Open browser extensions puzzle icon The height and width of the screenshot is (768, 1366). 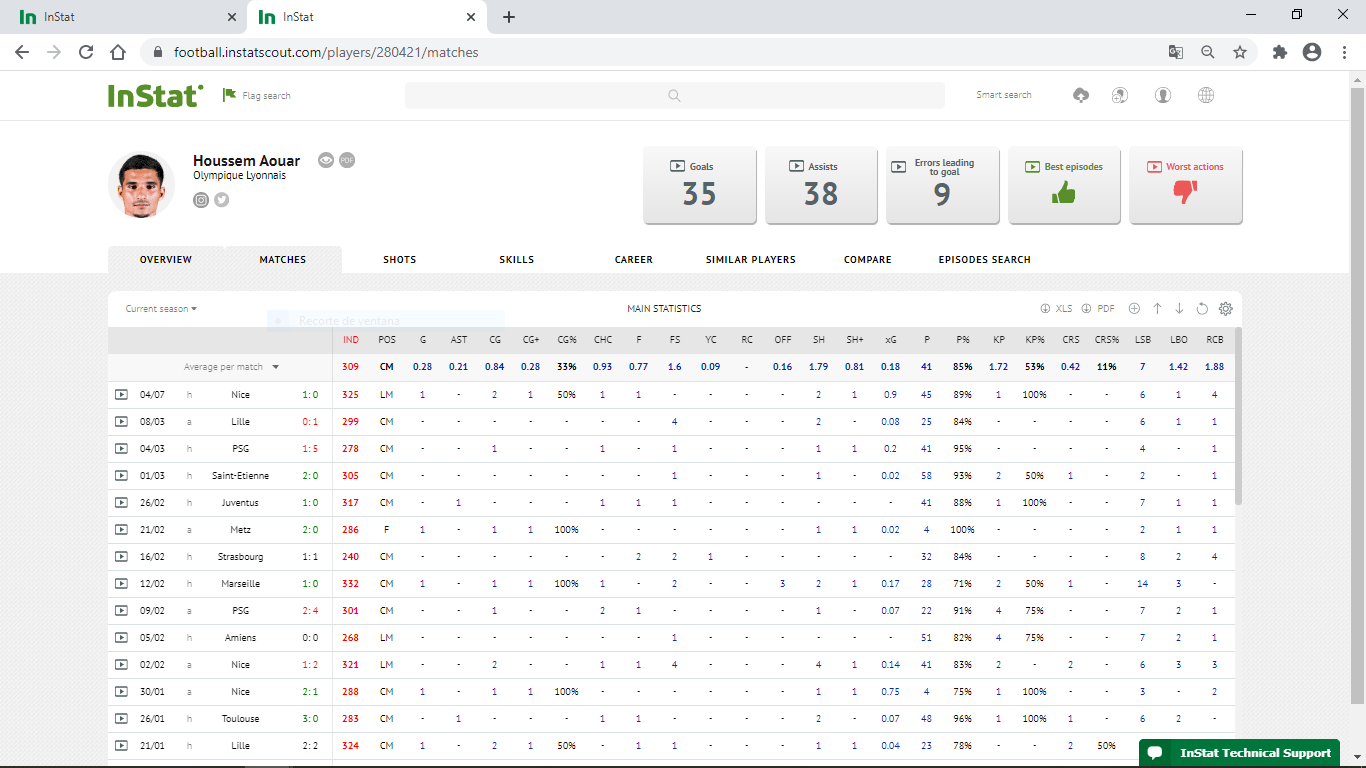pyautogui.click(x=1279, y=52)
